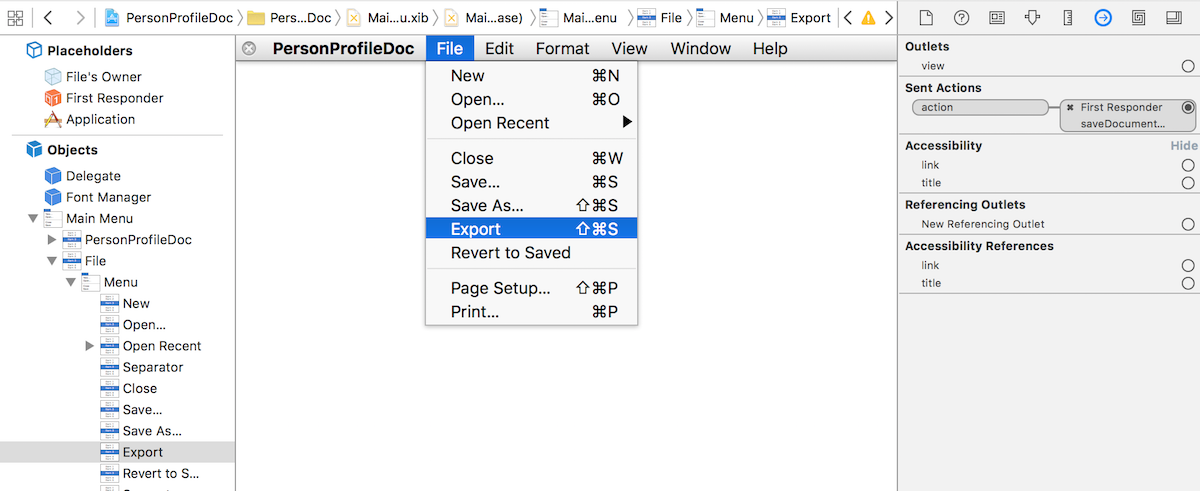Click Accessibility References link circle
The image size is (1200, 491).
[1188, 265]
